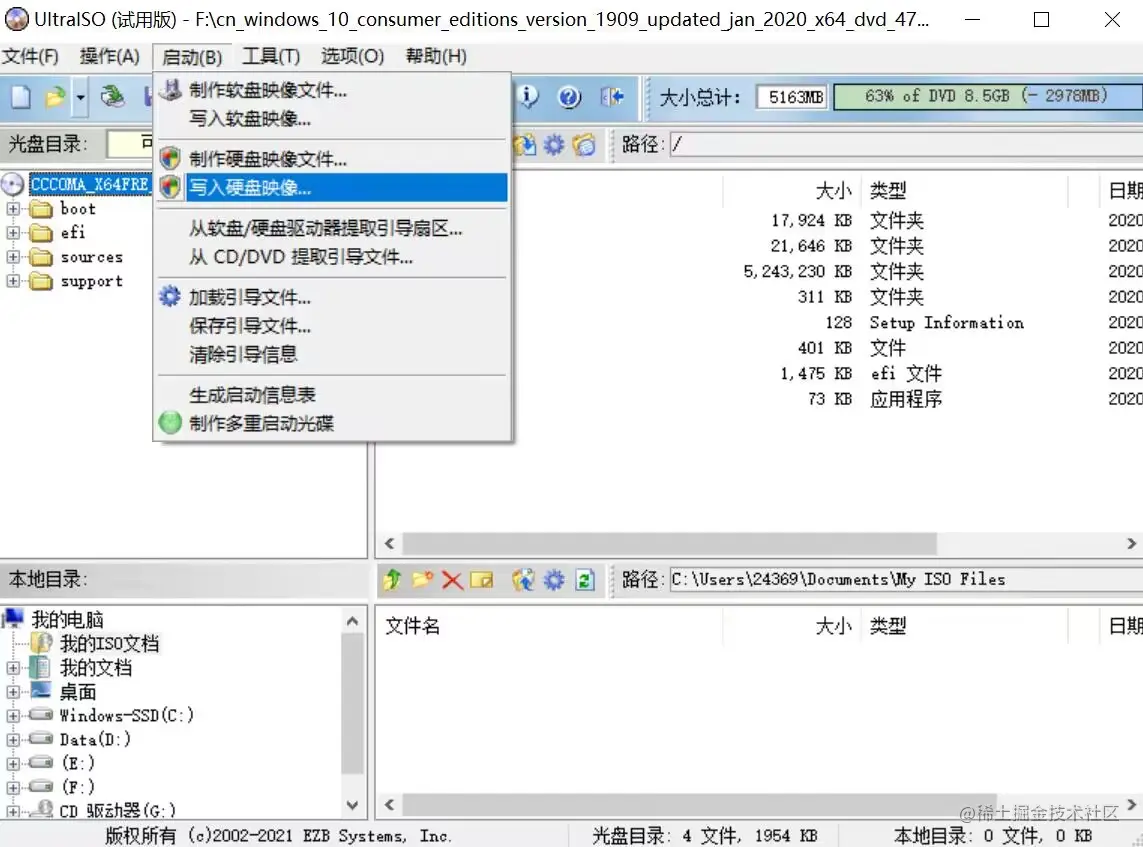The height and width of the screenshot is (847, 1143).
Task: Click the Open file folder toolbar icon
Action: tap(55, 96)
